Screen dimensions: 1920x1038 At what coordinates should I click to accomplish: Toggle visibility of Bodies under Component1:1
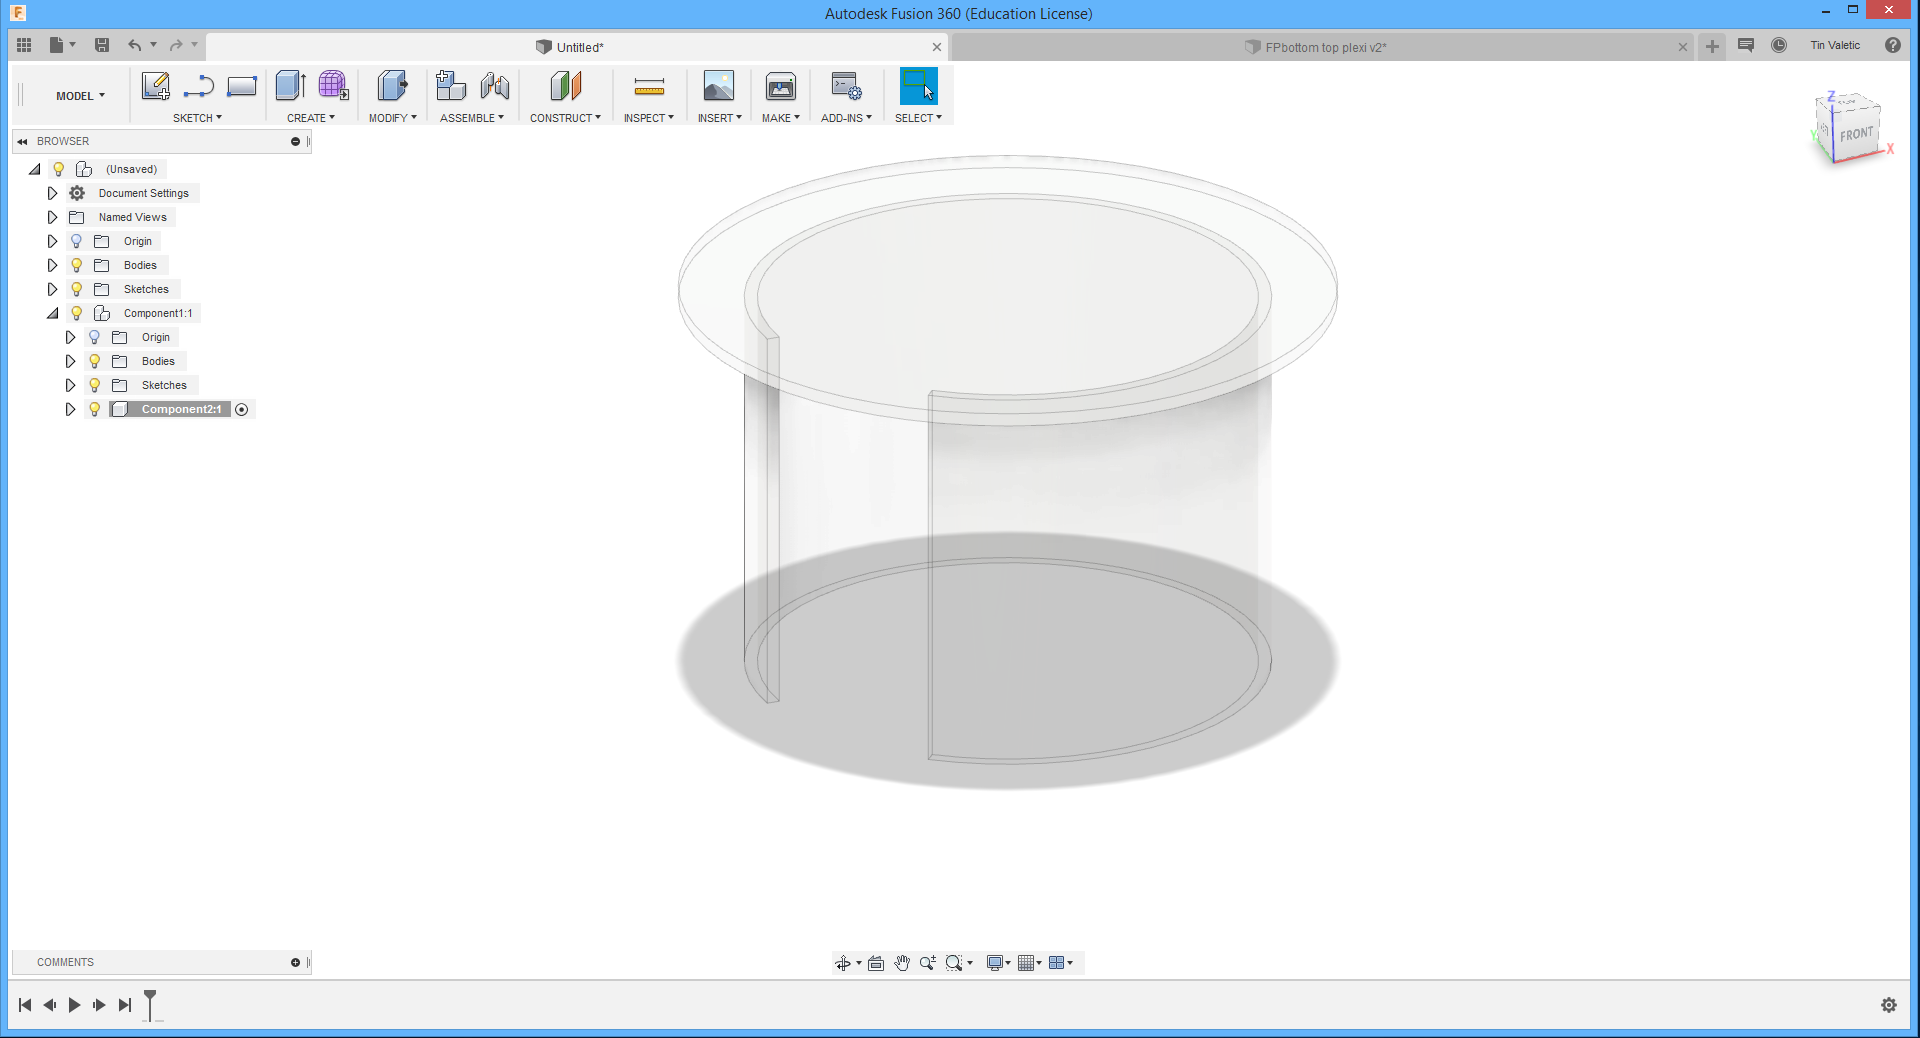[95, 361]
